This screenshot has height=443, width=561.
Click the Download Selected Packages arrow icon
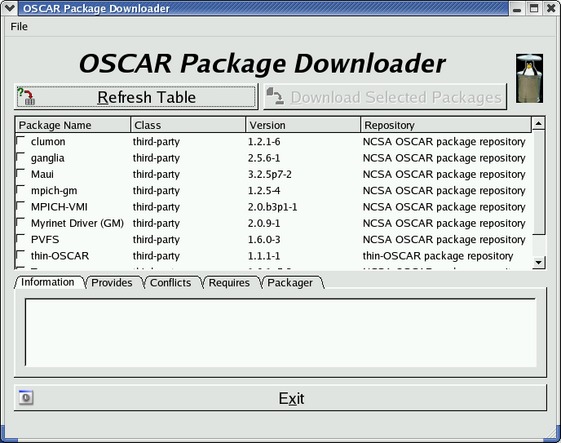click(275, 96)
